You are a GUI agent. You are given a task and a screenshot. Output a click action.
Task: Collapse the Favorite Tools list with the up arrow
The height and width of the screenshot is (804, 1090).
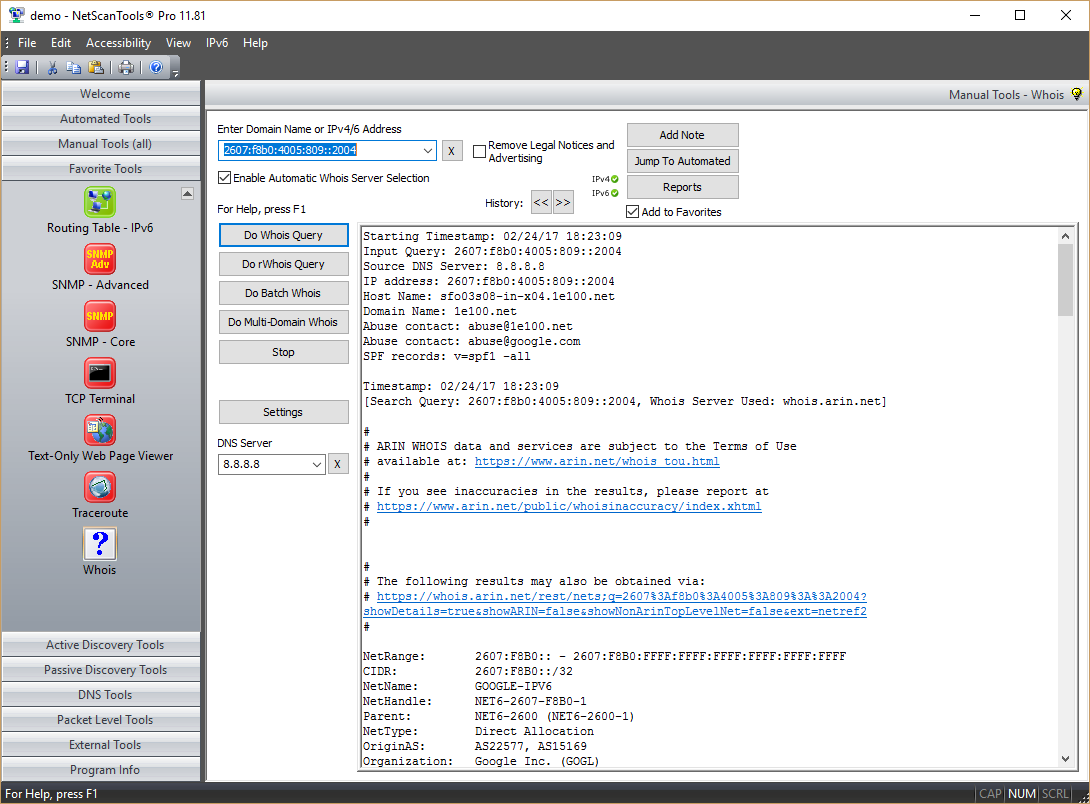coord(187,193)
